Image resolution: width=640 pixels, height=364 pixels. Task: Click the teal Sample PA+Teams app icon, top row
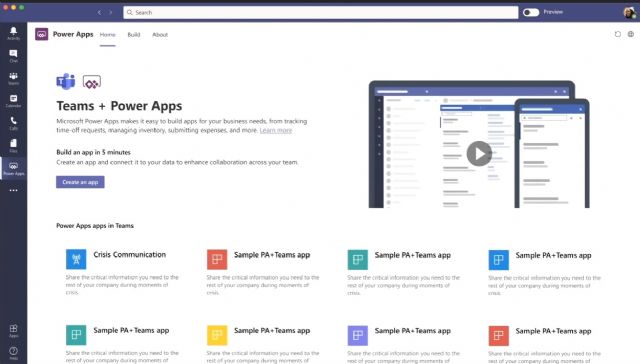pyautogui.click(x=358, y=260)
